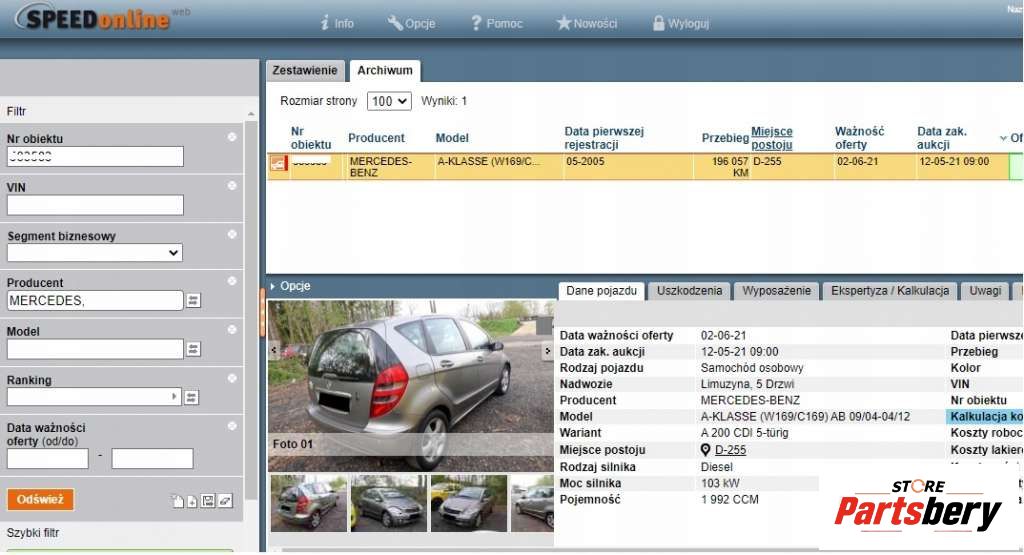Select the Archiwum tab
This screenshot has width=1024, height=555.
click(x=385, y=71)
